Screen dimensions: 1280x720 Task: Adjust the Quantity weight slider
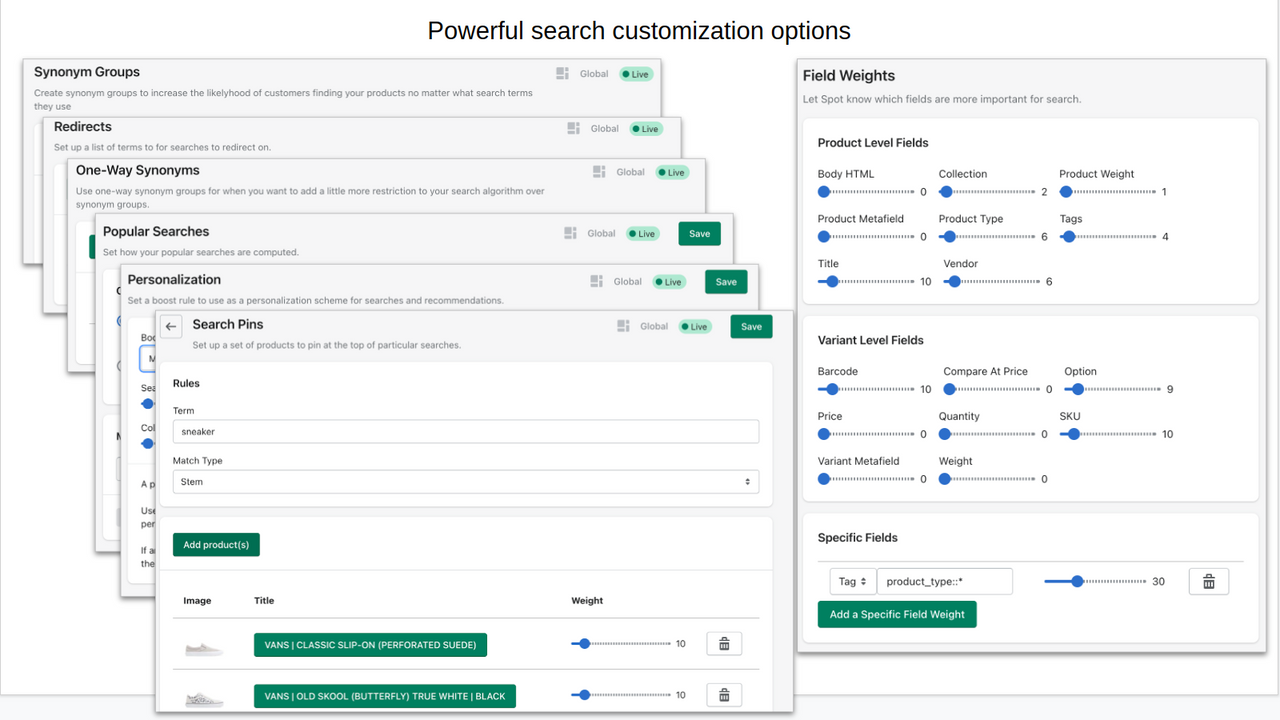click(x=987, y=434)
